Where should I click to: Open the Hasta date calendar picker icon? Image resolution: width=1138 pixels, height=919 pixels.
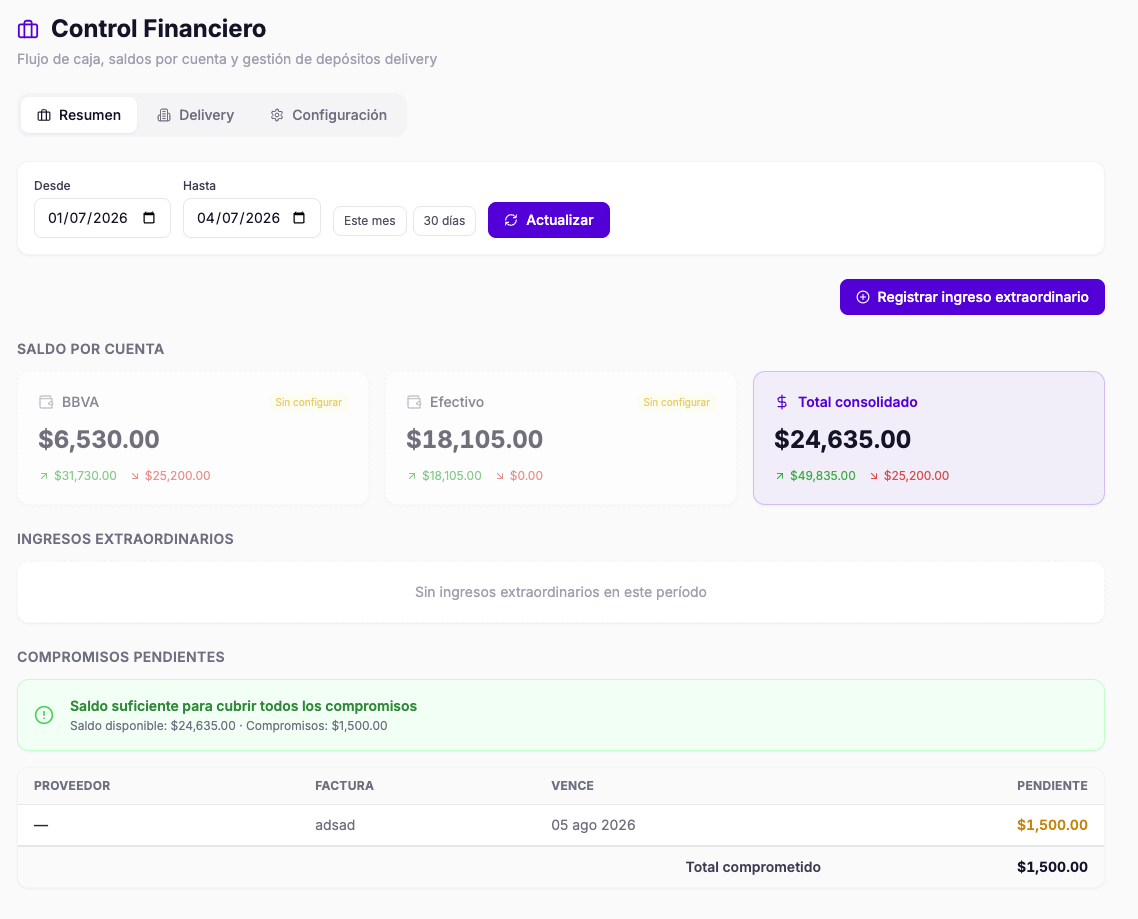click(299, 218)
